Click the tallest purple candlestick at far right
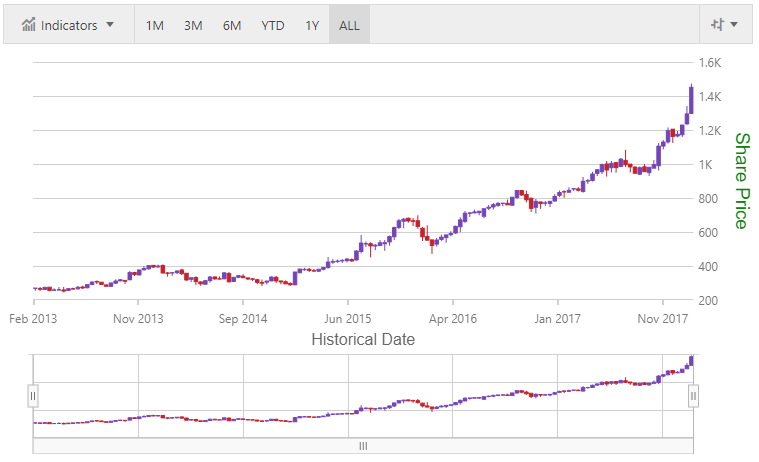The height and width of the screenshot is (462, 759). (x=691, y=100)
